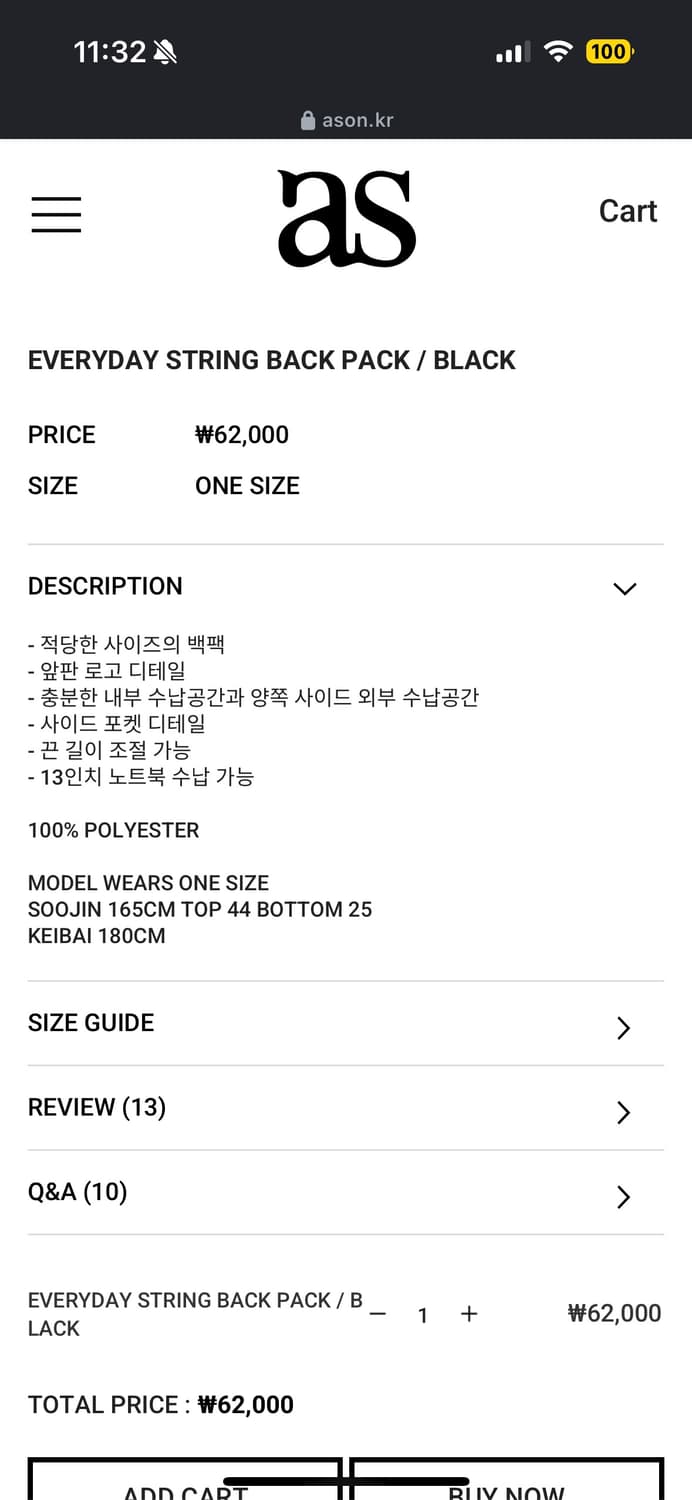Tap the quantity value showing 1

pyautogui.click(x=423, y=1315)
